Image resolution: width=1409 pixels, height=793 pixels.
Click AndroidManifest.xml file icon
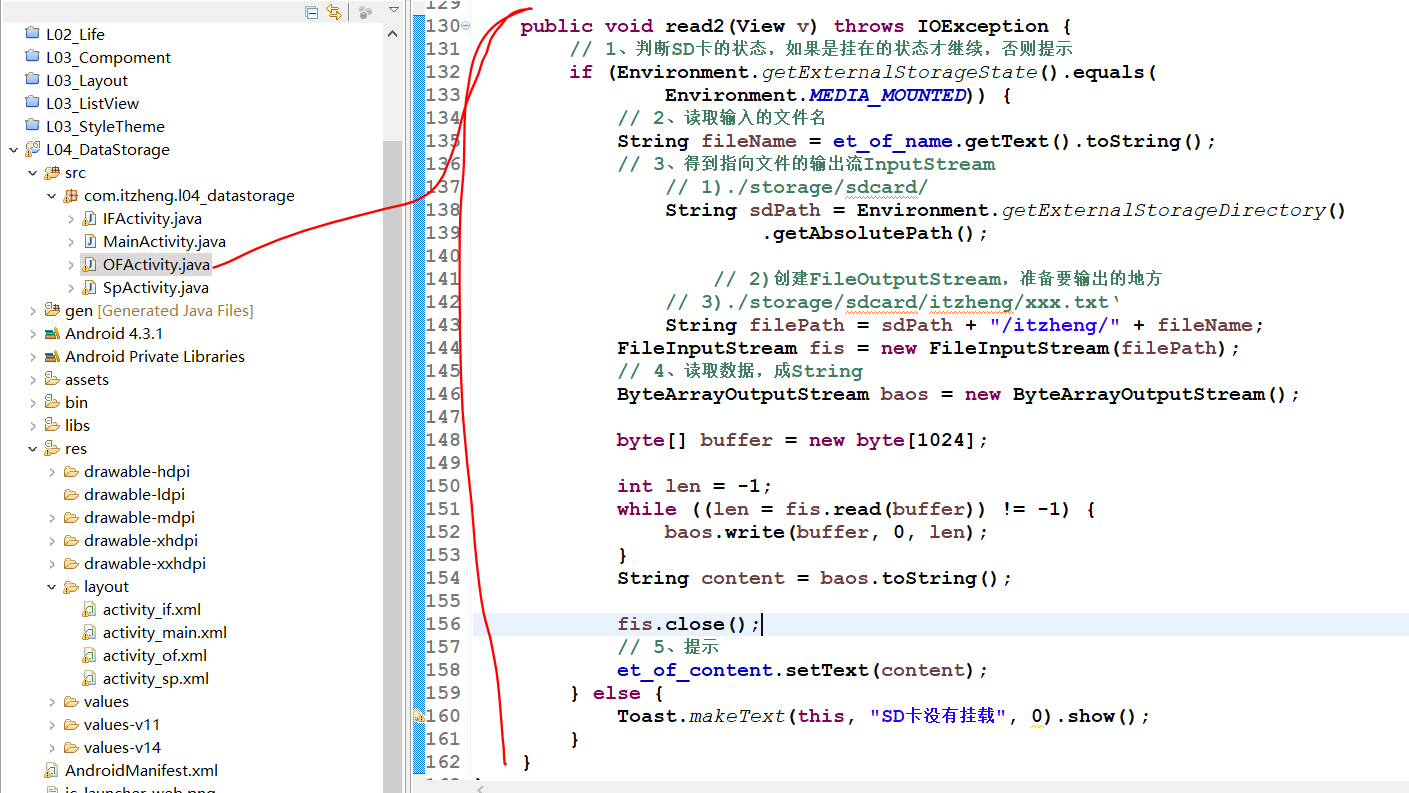(x=52, y=770)
